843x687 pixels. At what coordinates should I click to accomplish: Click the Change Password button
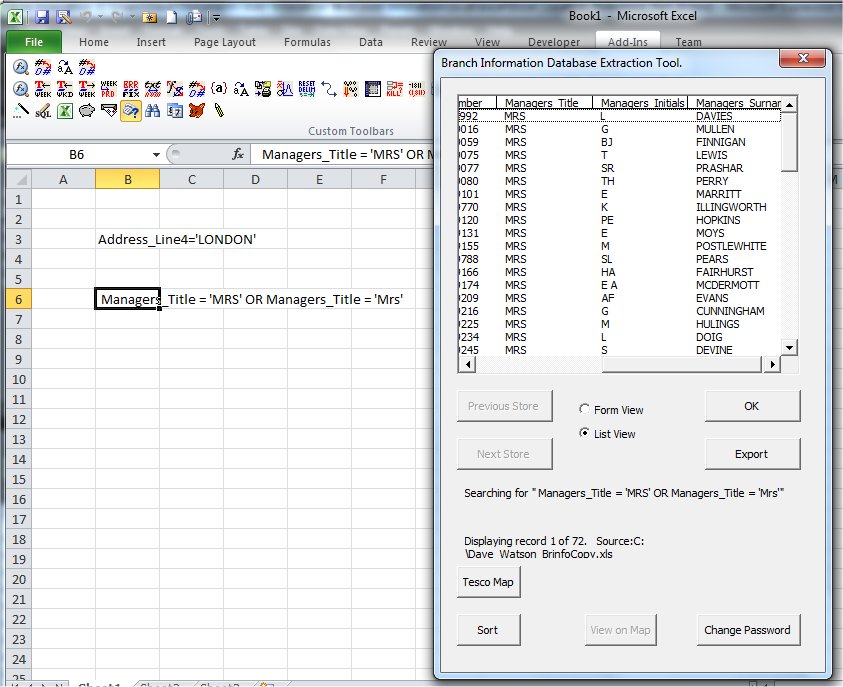pyautogui.click(x=748, y=630)
